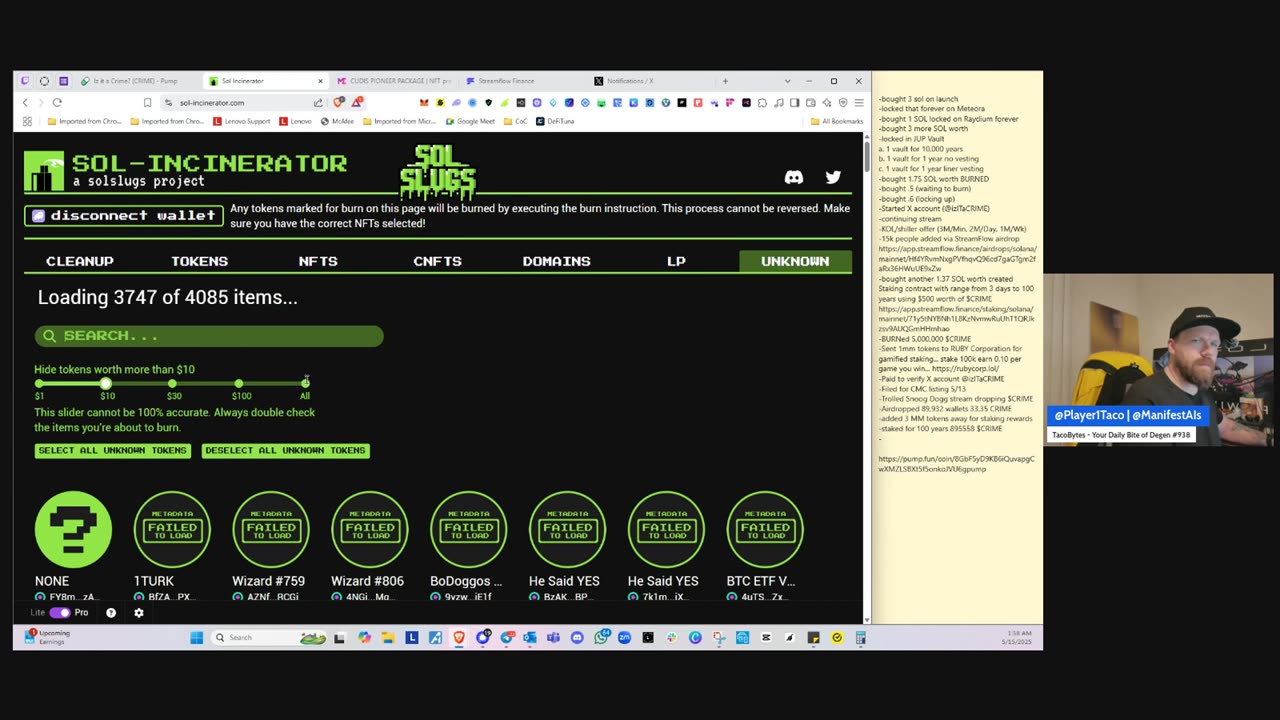Select the NONE question mark token

coord(73,529)
